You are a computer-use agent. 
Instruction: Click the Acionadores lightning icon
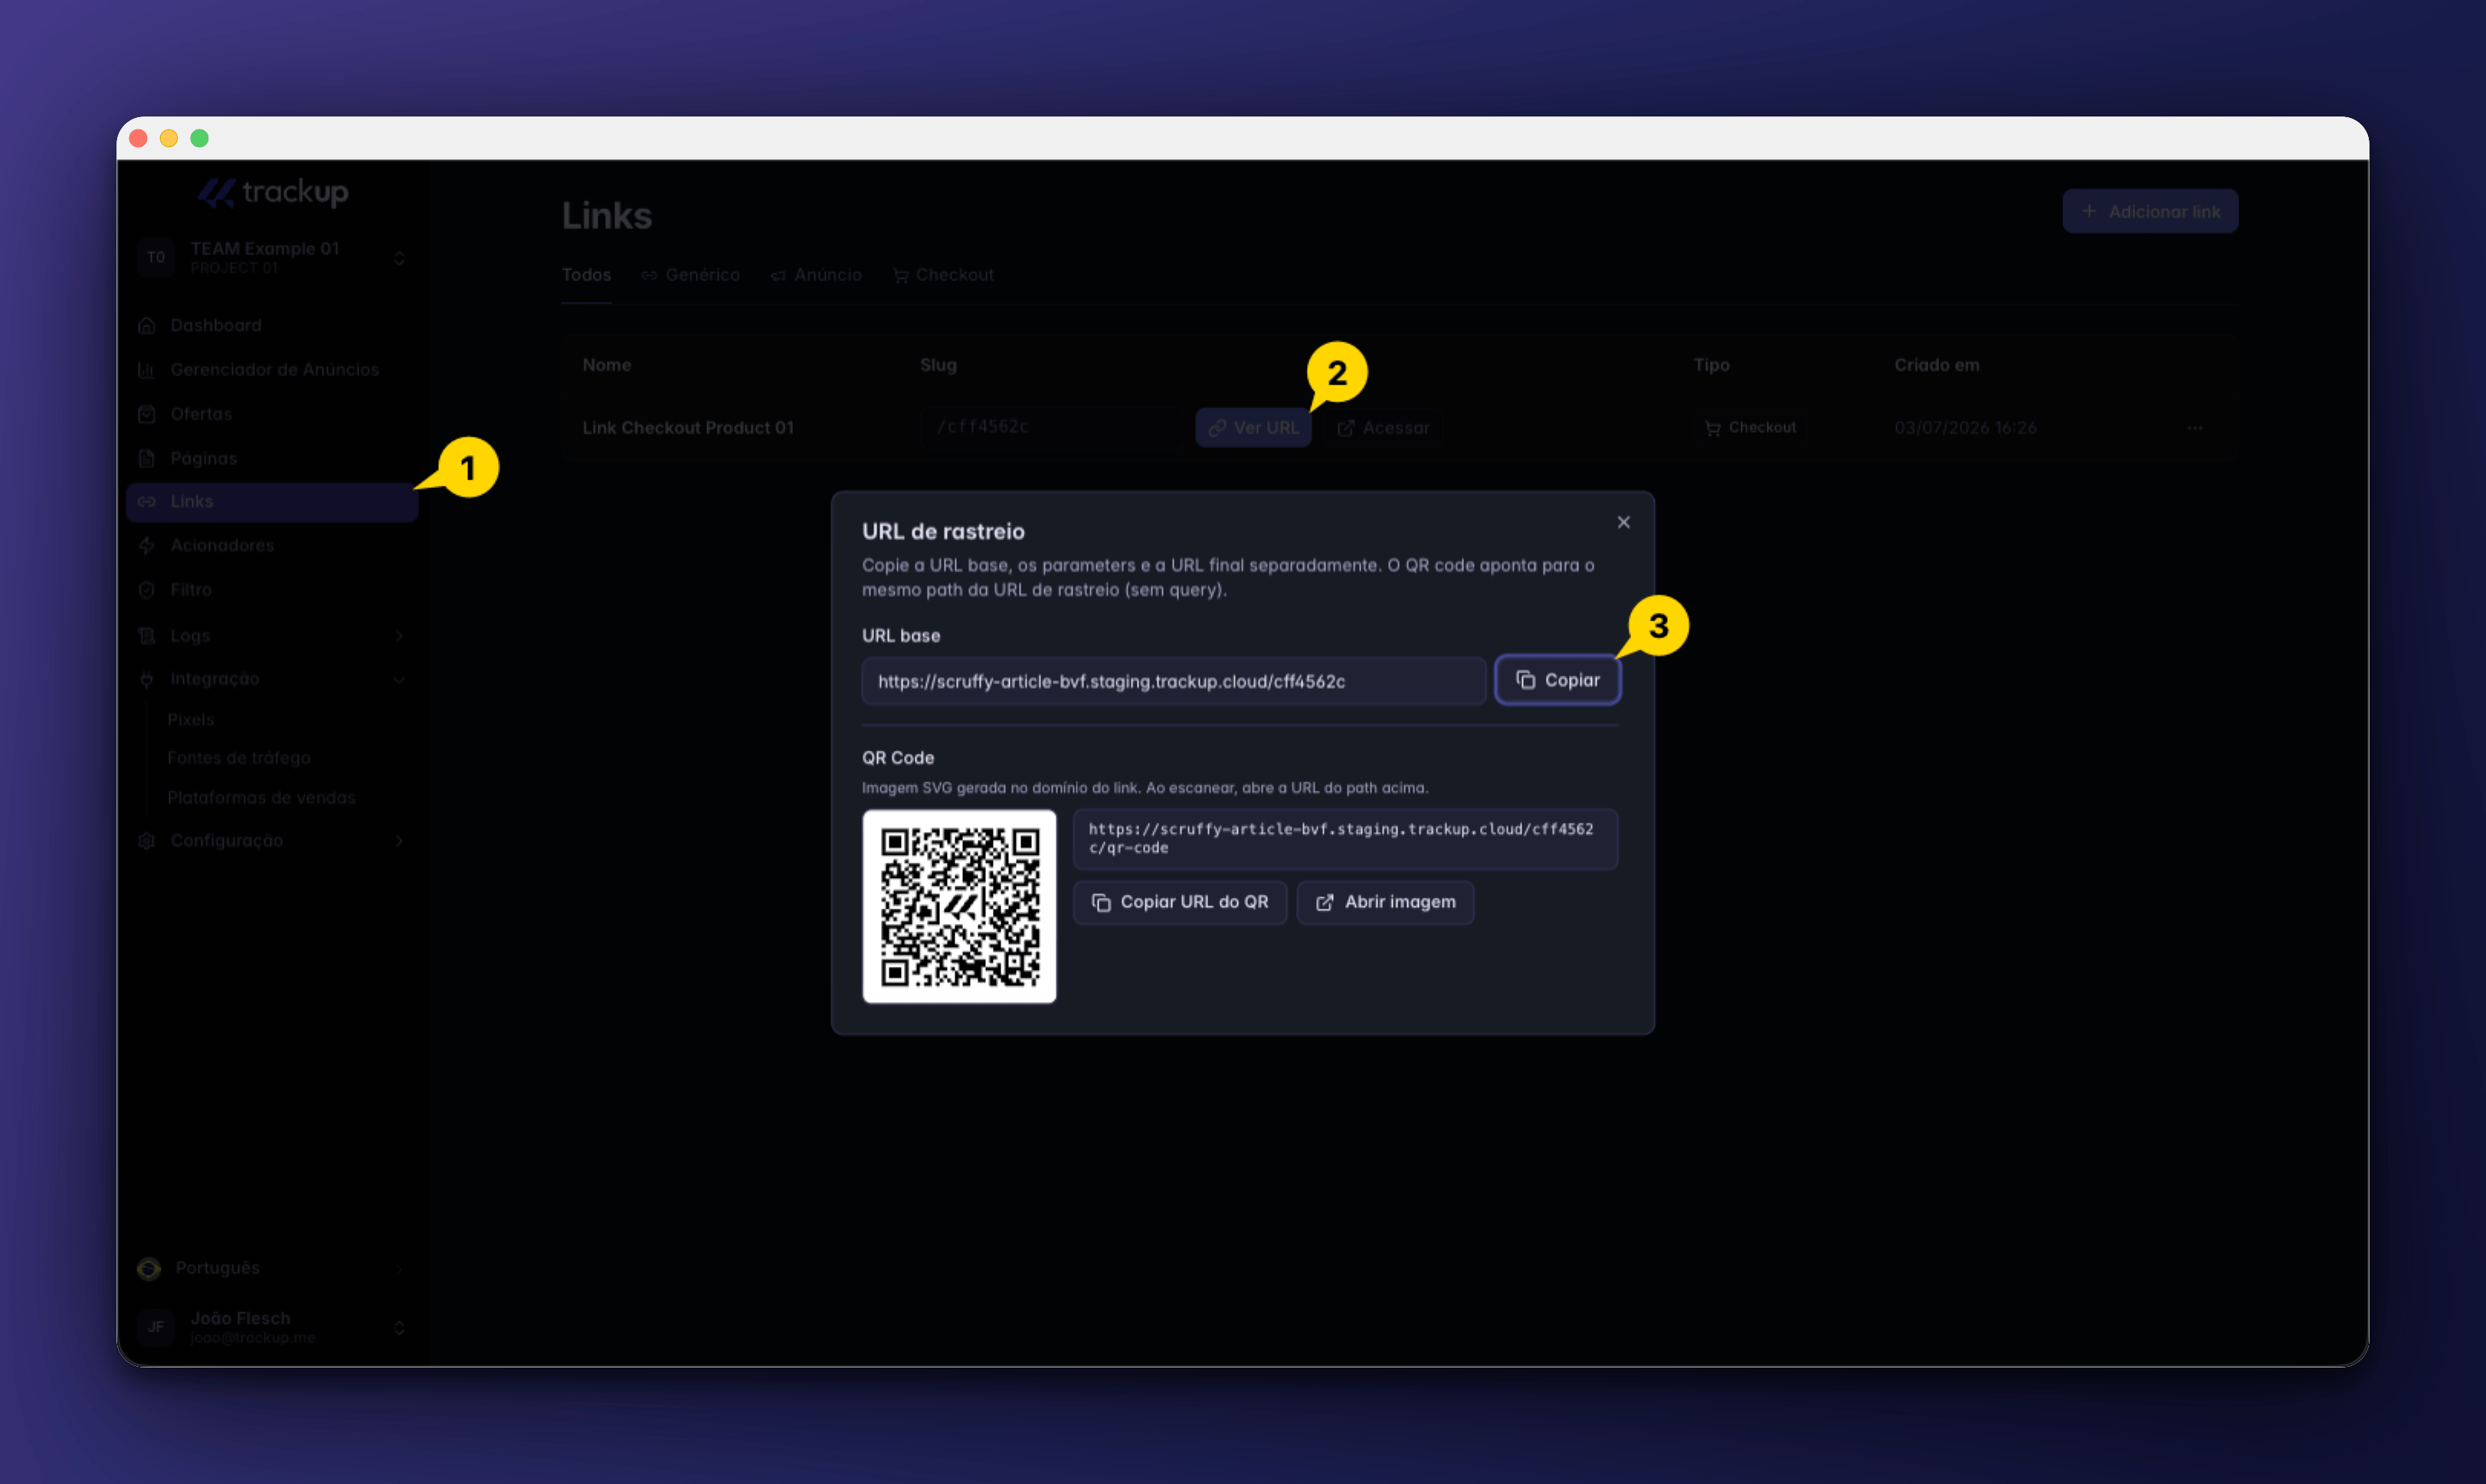click(147, 545)
